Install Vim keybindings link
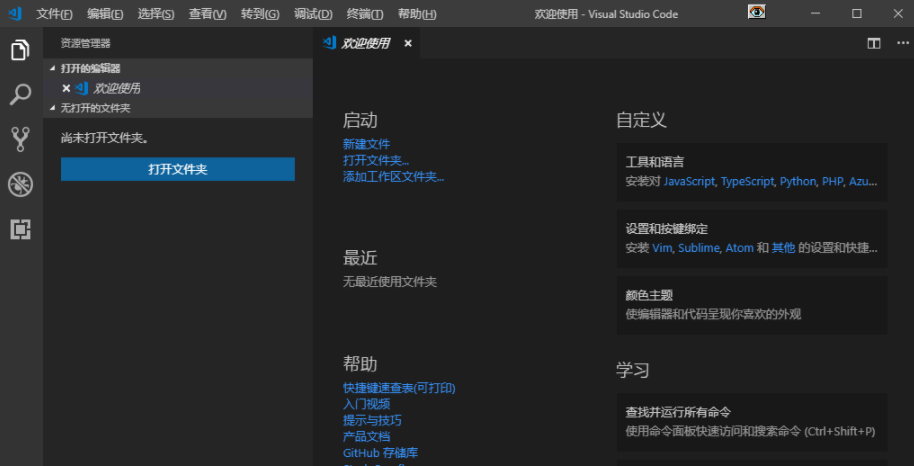914x466 pixels. (662, 248)
